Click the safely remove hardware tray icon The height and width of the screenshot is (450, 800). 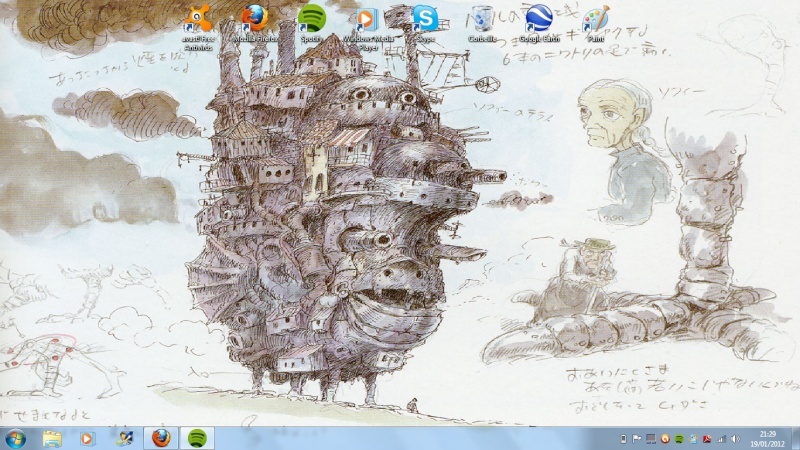pyautogui.click(x=623, y=439)
